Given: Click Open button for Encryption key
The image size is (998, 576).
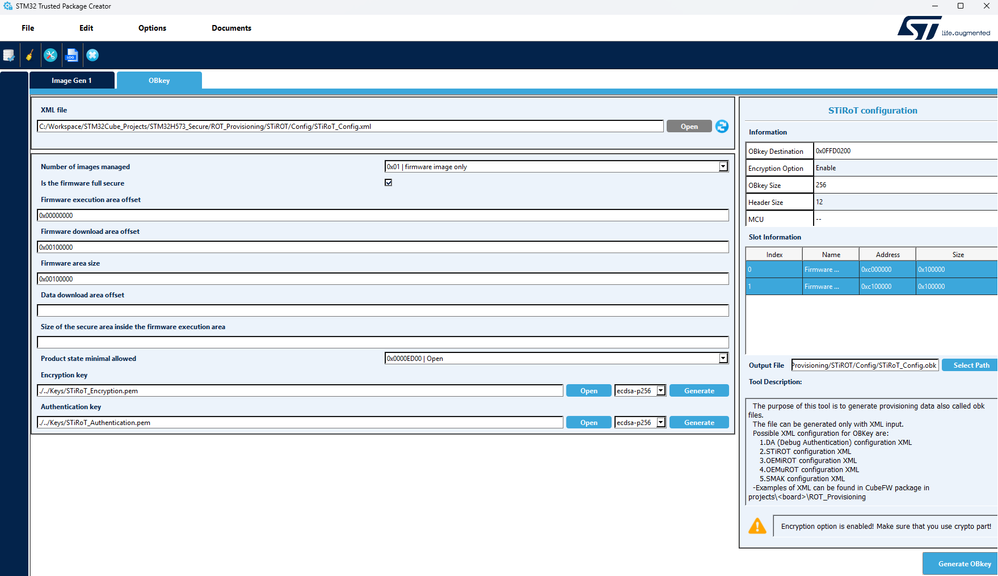Looking at the screenshot, I should point(588,391).
